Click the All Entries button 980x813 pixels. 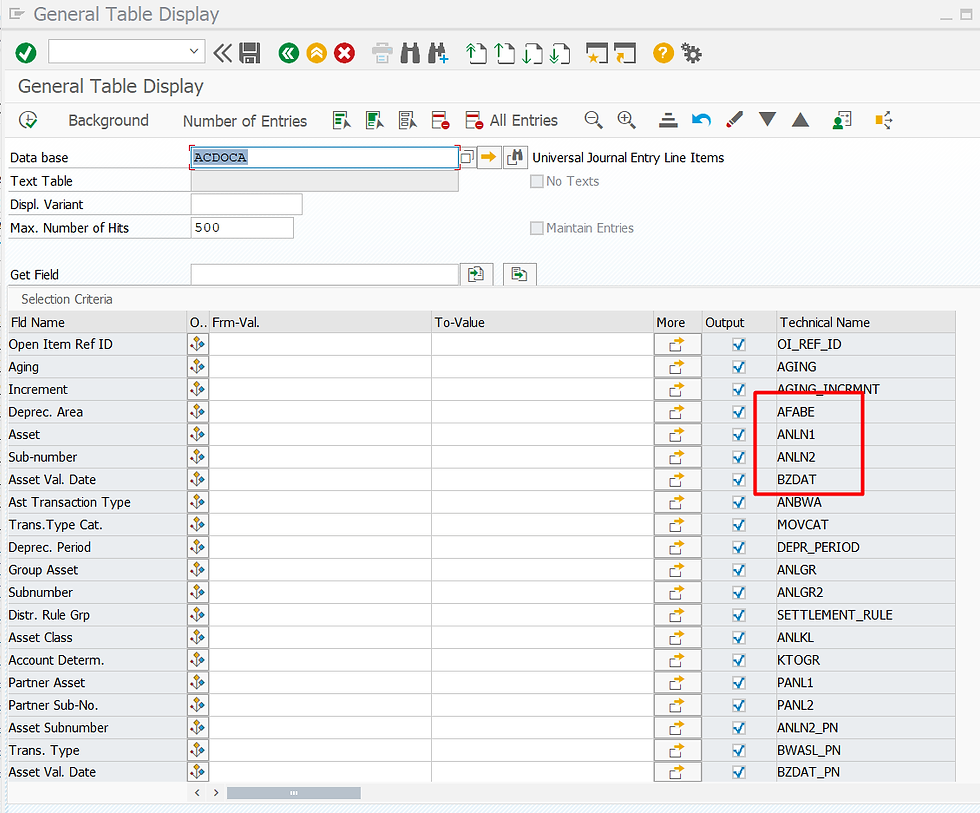pyautogui.click(x=512, y=120)
